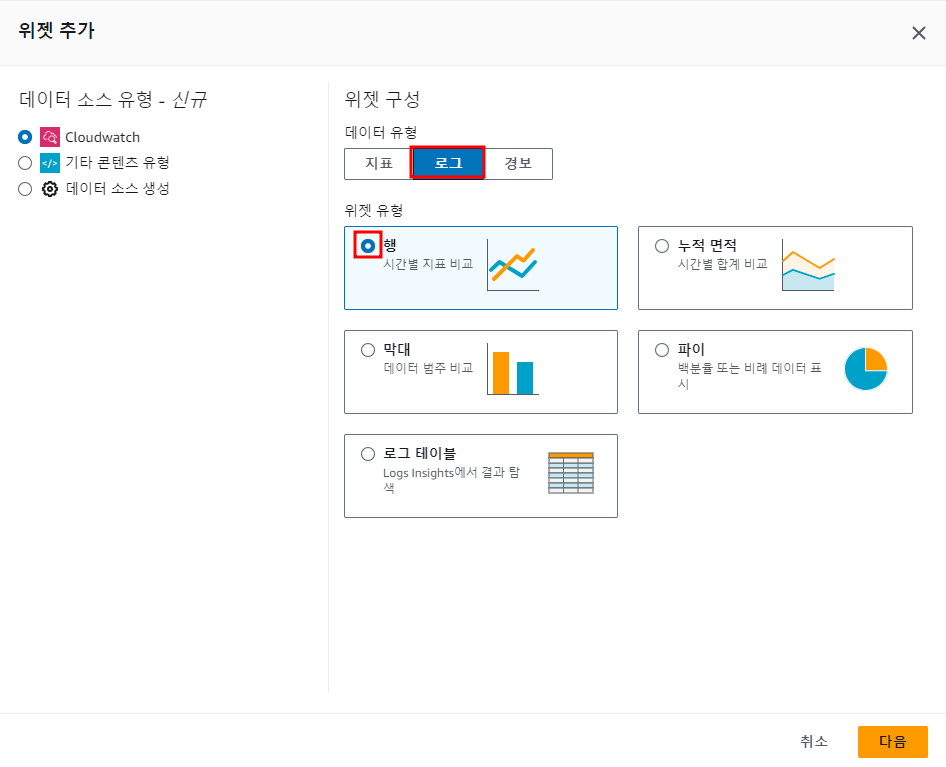Click the pie chart icon in 파이 card
The image size is (946, 767).
866,369
